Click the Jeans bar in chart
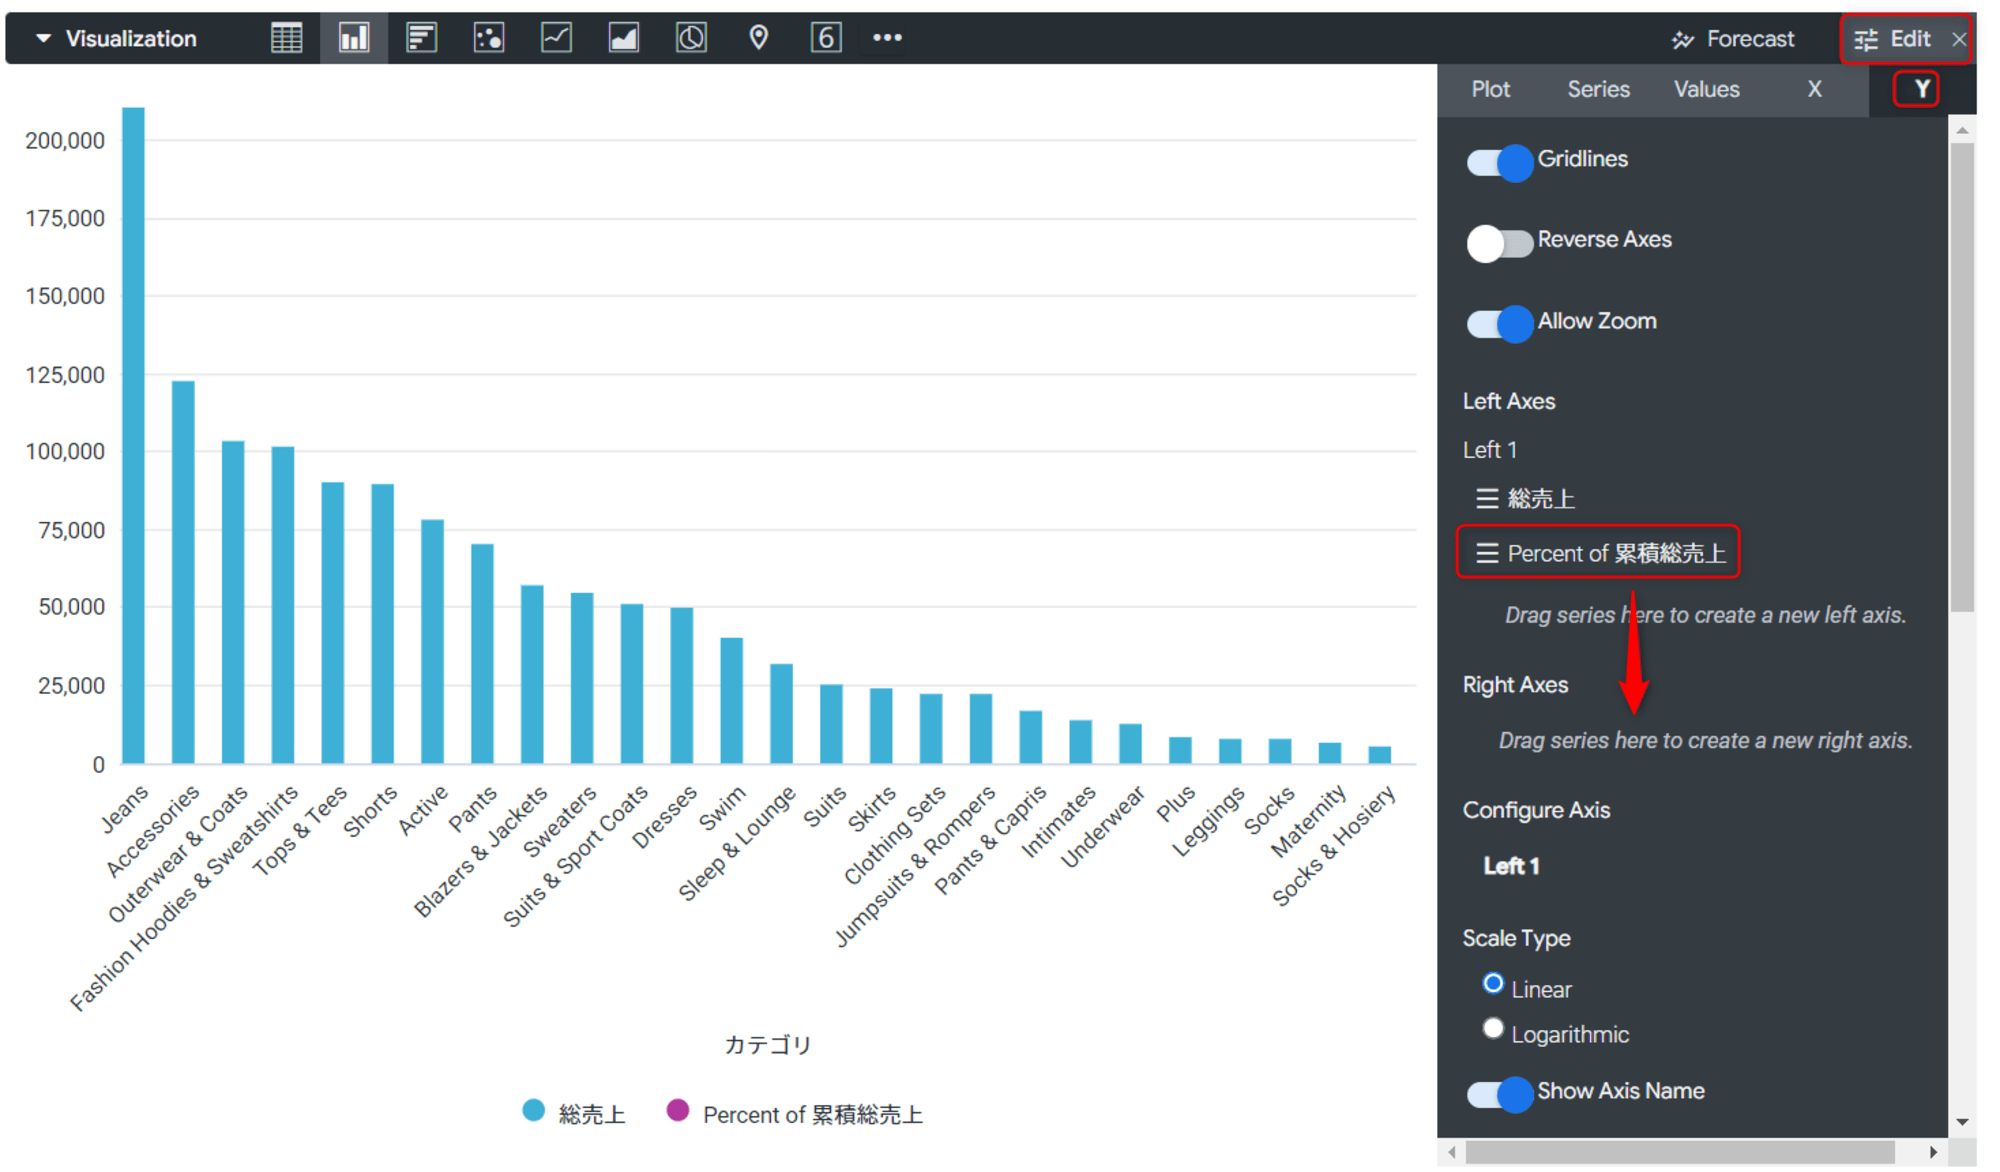2000x1172 pixels. coord(133,436)
